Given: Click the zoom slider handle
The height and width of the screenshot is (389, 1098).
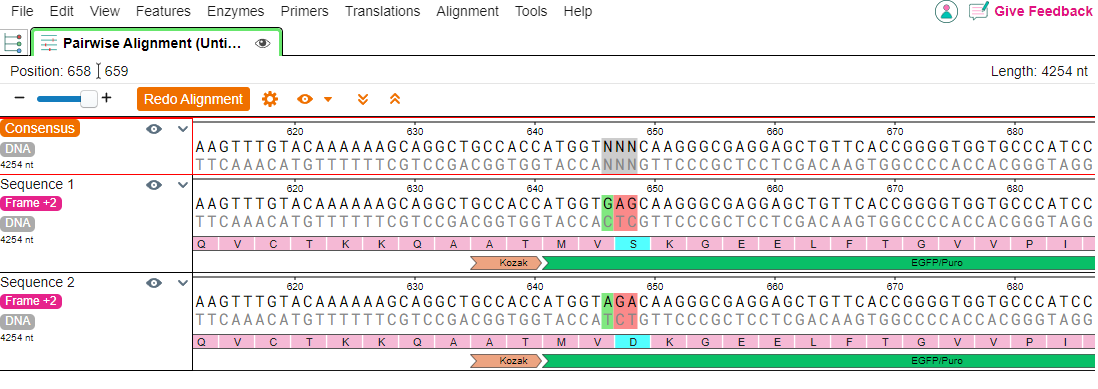Looking at the screenshot, I should 89,99.
